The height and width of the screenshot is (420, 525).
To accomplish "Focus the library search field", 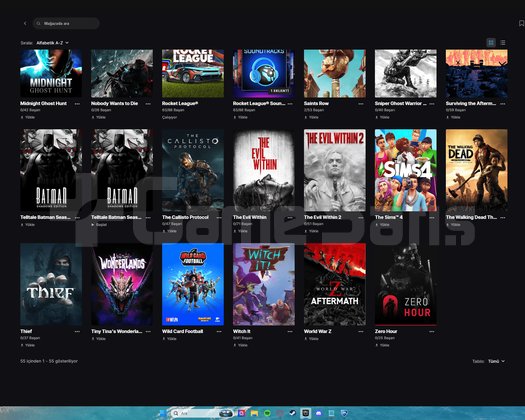I will [66, 23].
